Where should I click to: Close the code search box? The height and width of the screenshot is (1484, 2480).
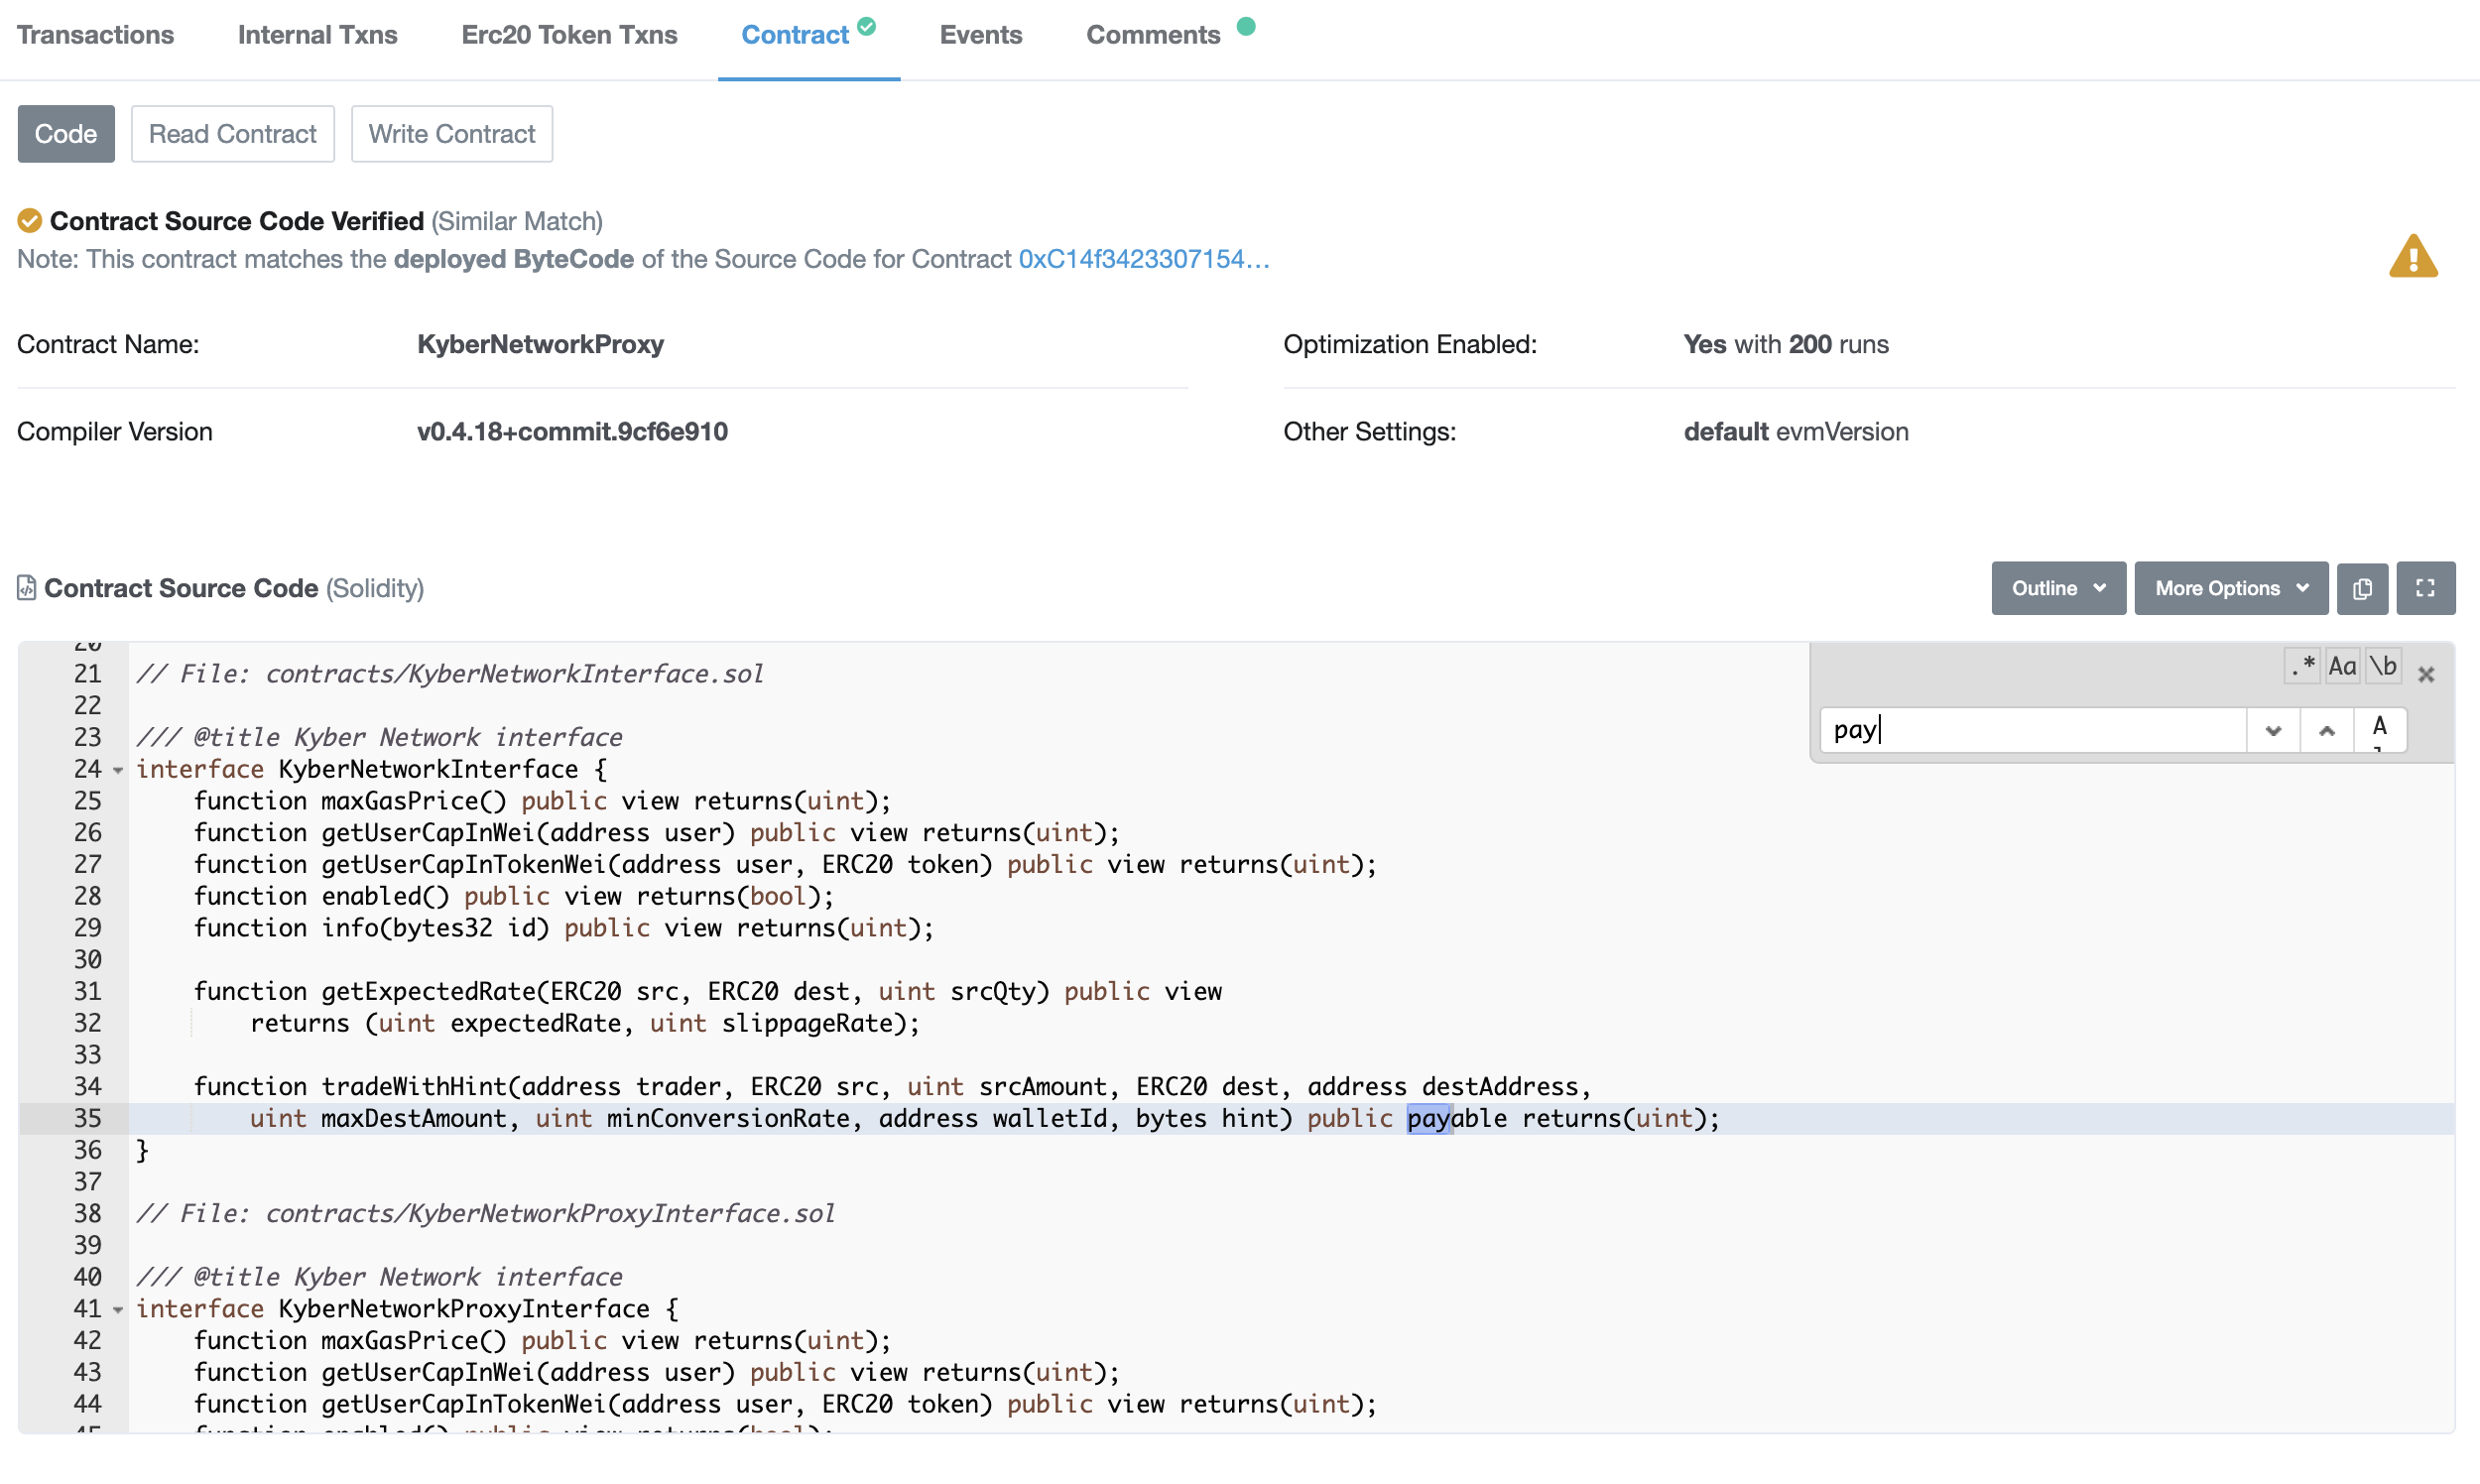(x=2425, y=675)
